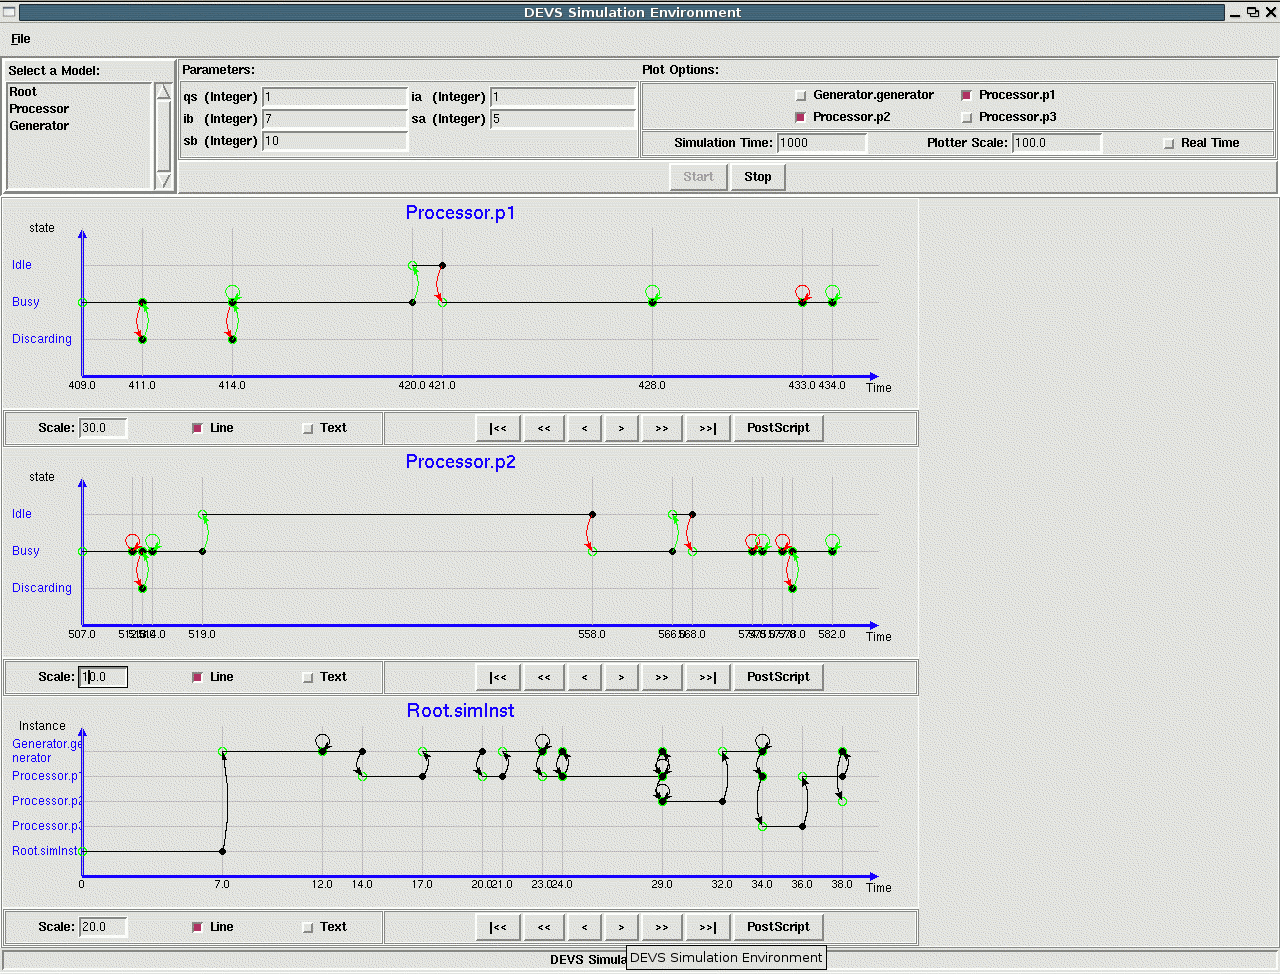Jump to start of Processor.p2 plot
Image resolution: width=1280 pixels, height=974 pixels.
coord(498,677)
